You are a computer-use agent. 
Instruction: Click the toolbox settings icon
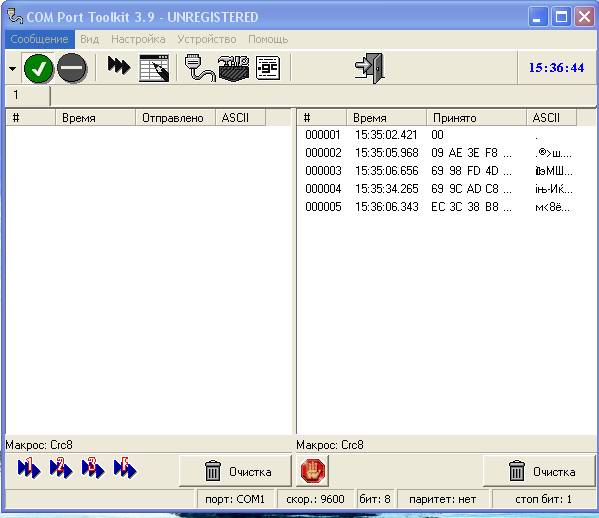[x=233, y=68]
